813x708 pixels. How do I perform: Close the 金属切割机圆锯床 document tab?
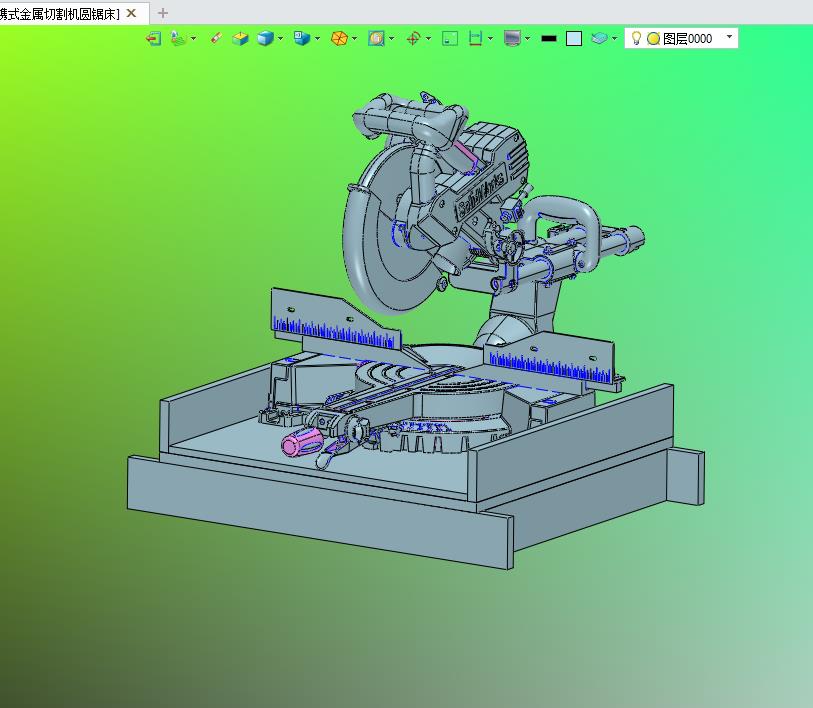tap(131, 13)
